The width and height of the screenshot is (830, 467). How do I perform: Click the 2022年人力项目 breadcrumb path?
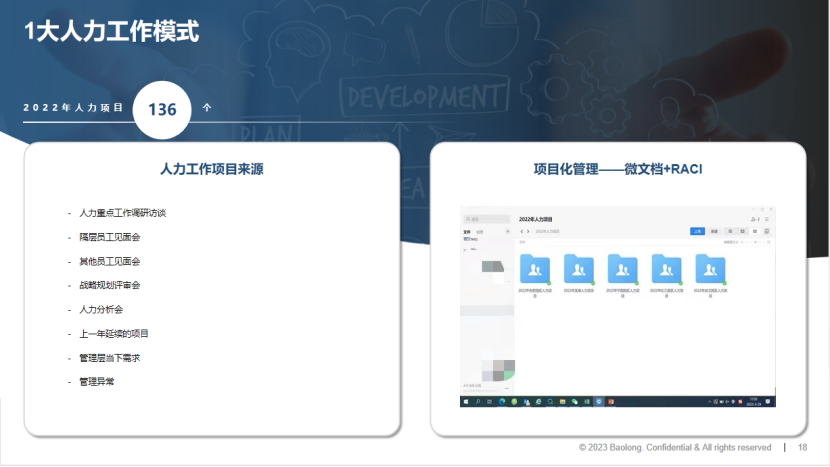point(547,231)
